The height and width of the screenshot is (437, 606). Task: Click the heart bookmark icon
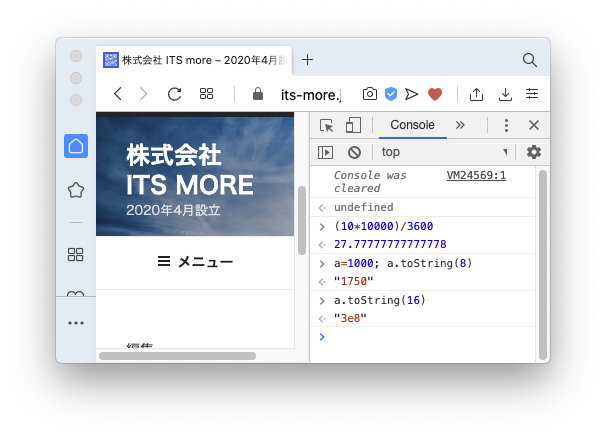point(434,94)
